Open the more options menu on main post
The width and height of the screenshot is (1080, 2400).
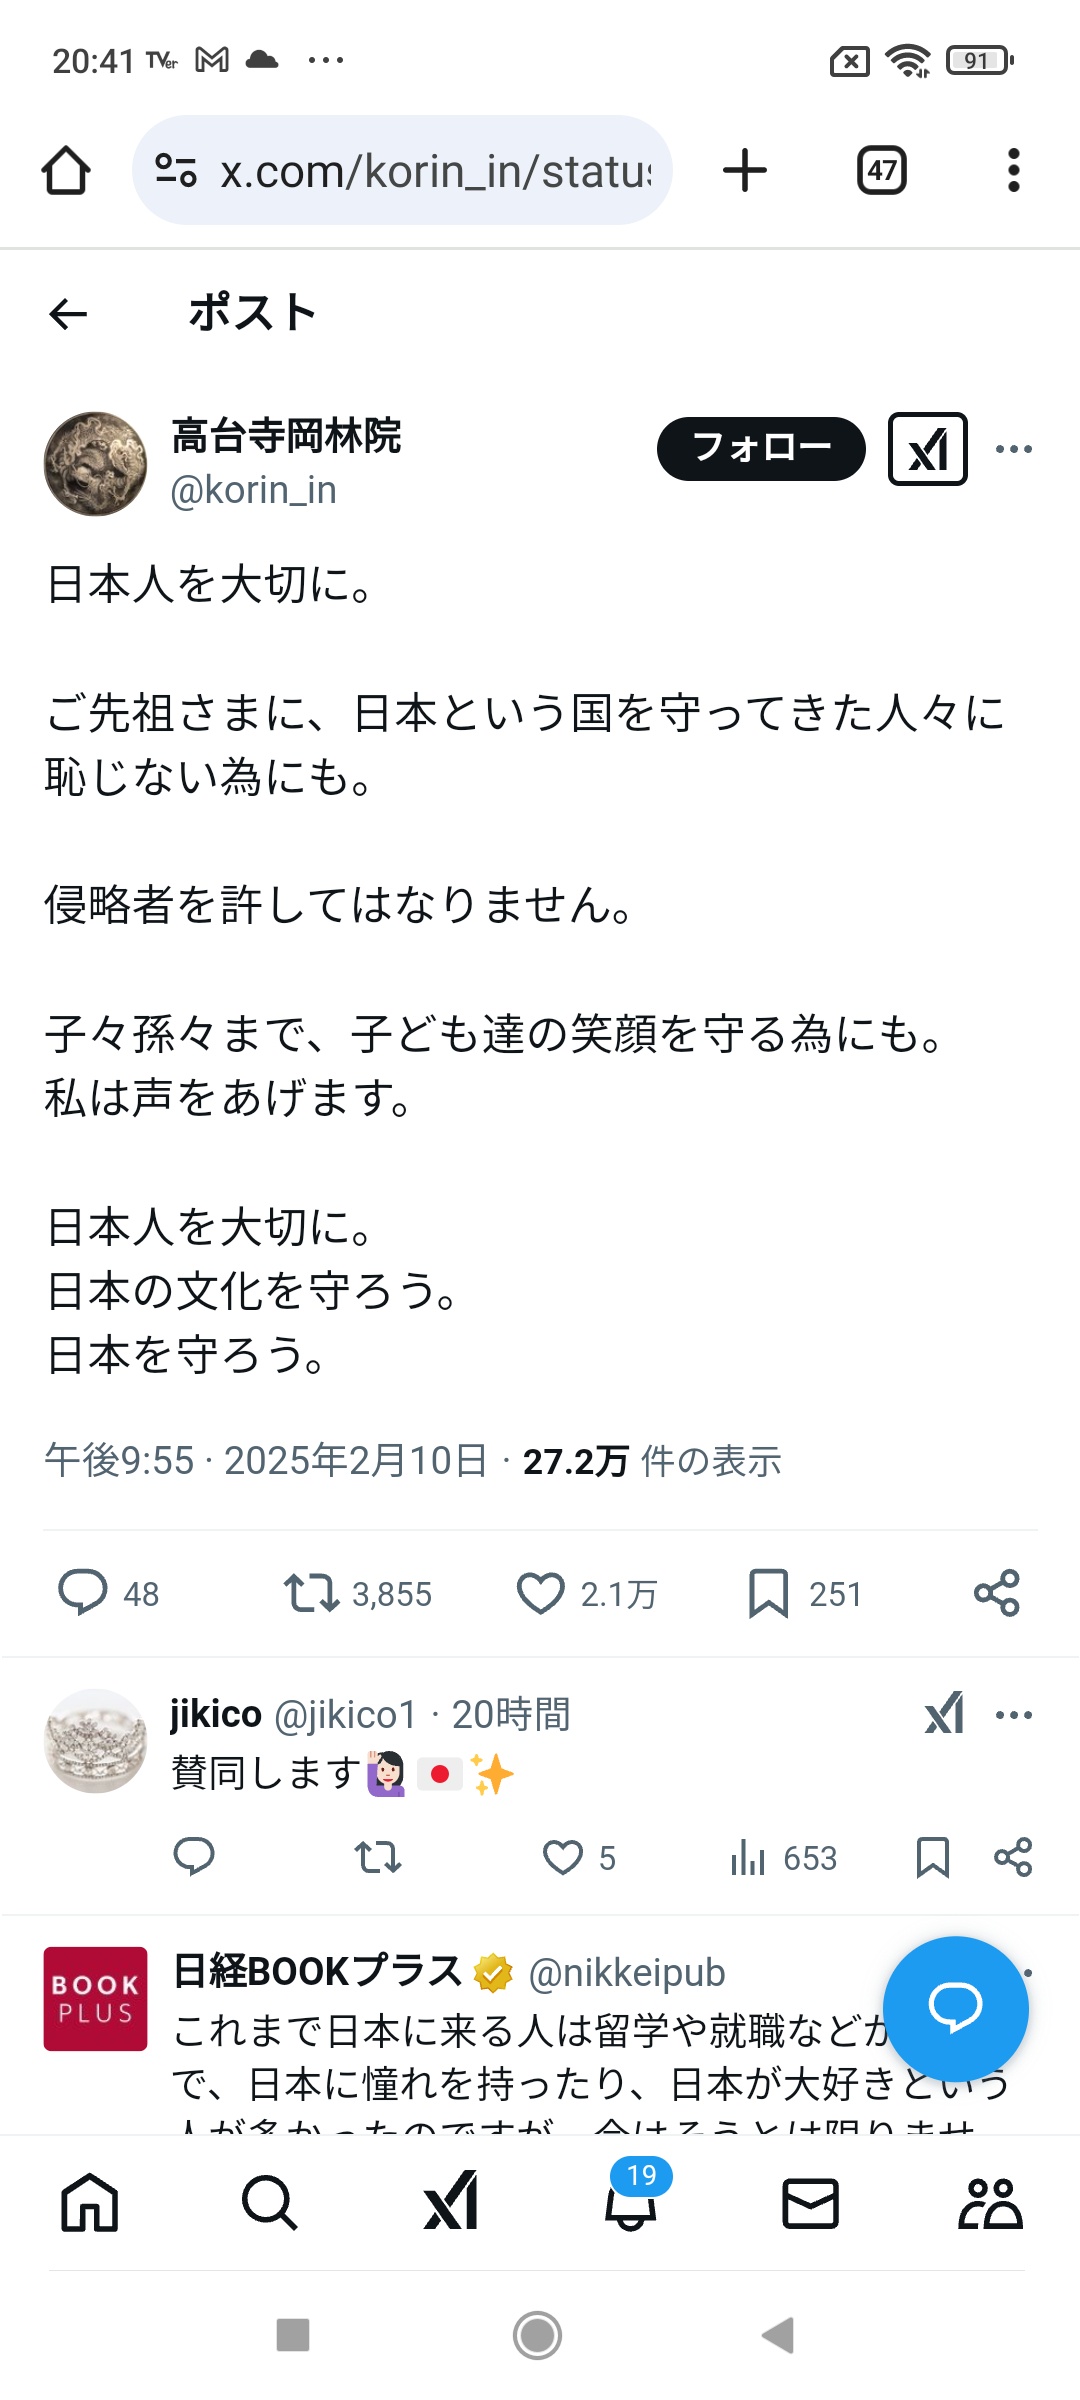click(x=1013, y=449)
